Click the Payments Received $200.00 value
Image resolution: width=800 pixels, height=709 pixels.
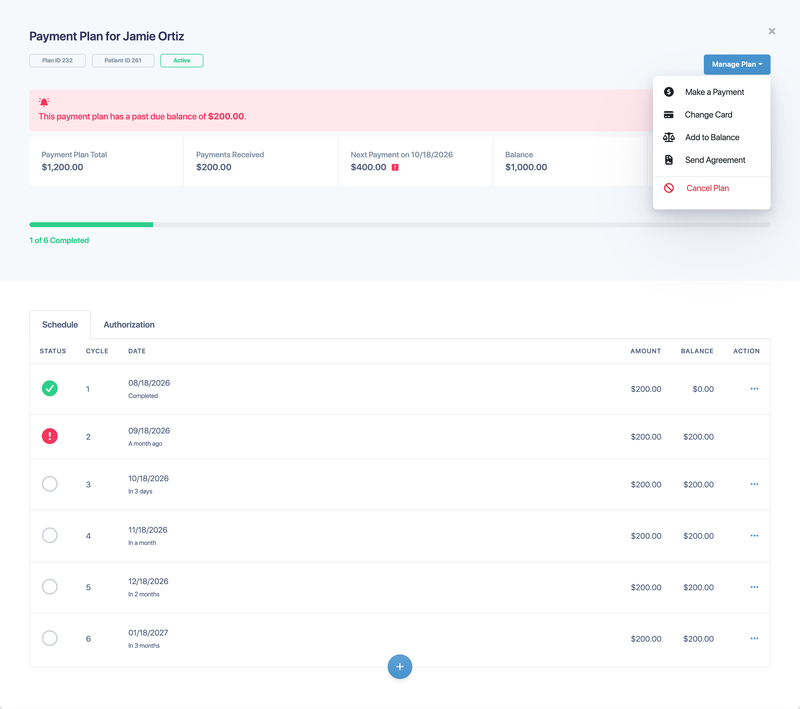[x=214, y=167]
